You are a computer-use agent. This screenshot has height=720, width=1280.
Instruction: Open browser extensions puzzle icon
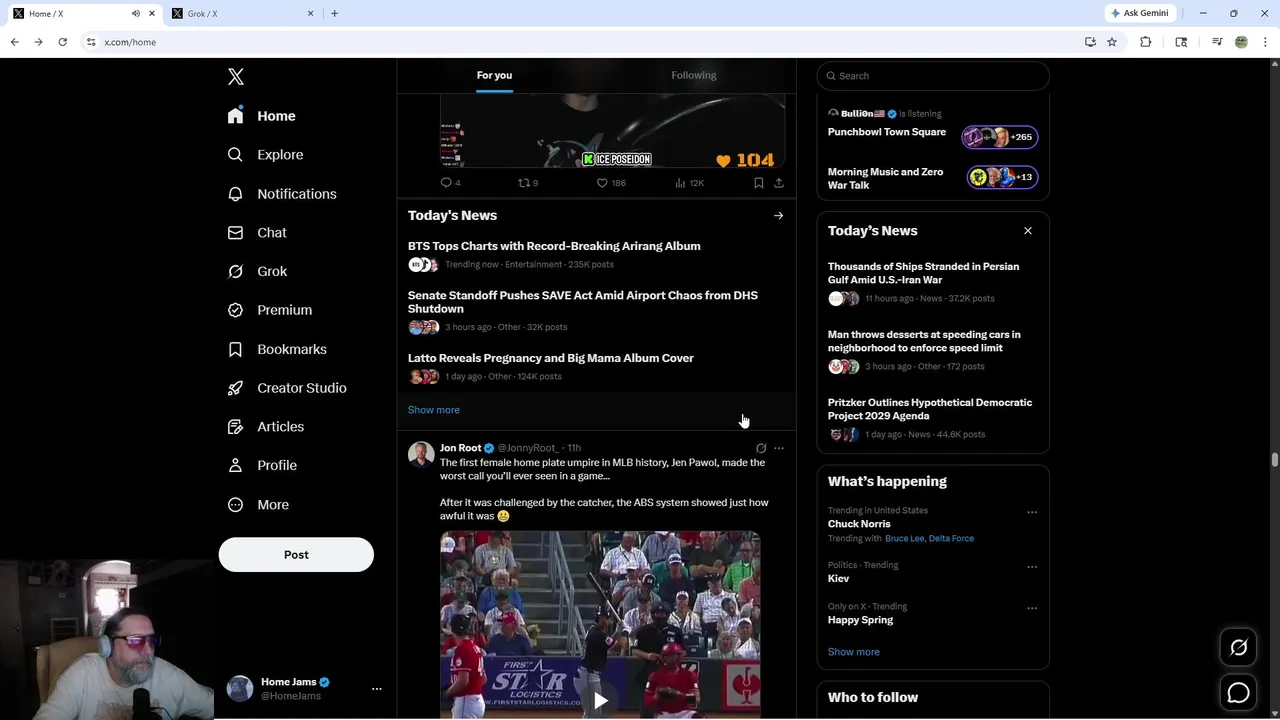pyautogui.click(x=1146, y=42)
